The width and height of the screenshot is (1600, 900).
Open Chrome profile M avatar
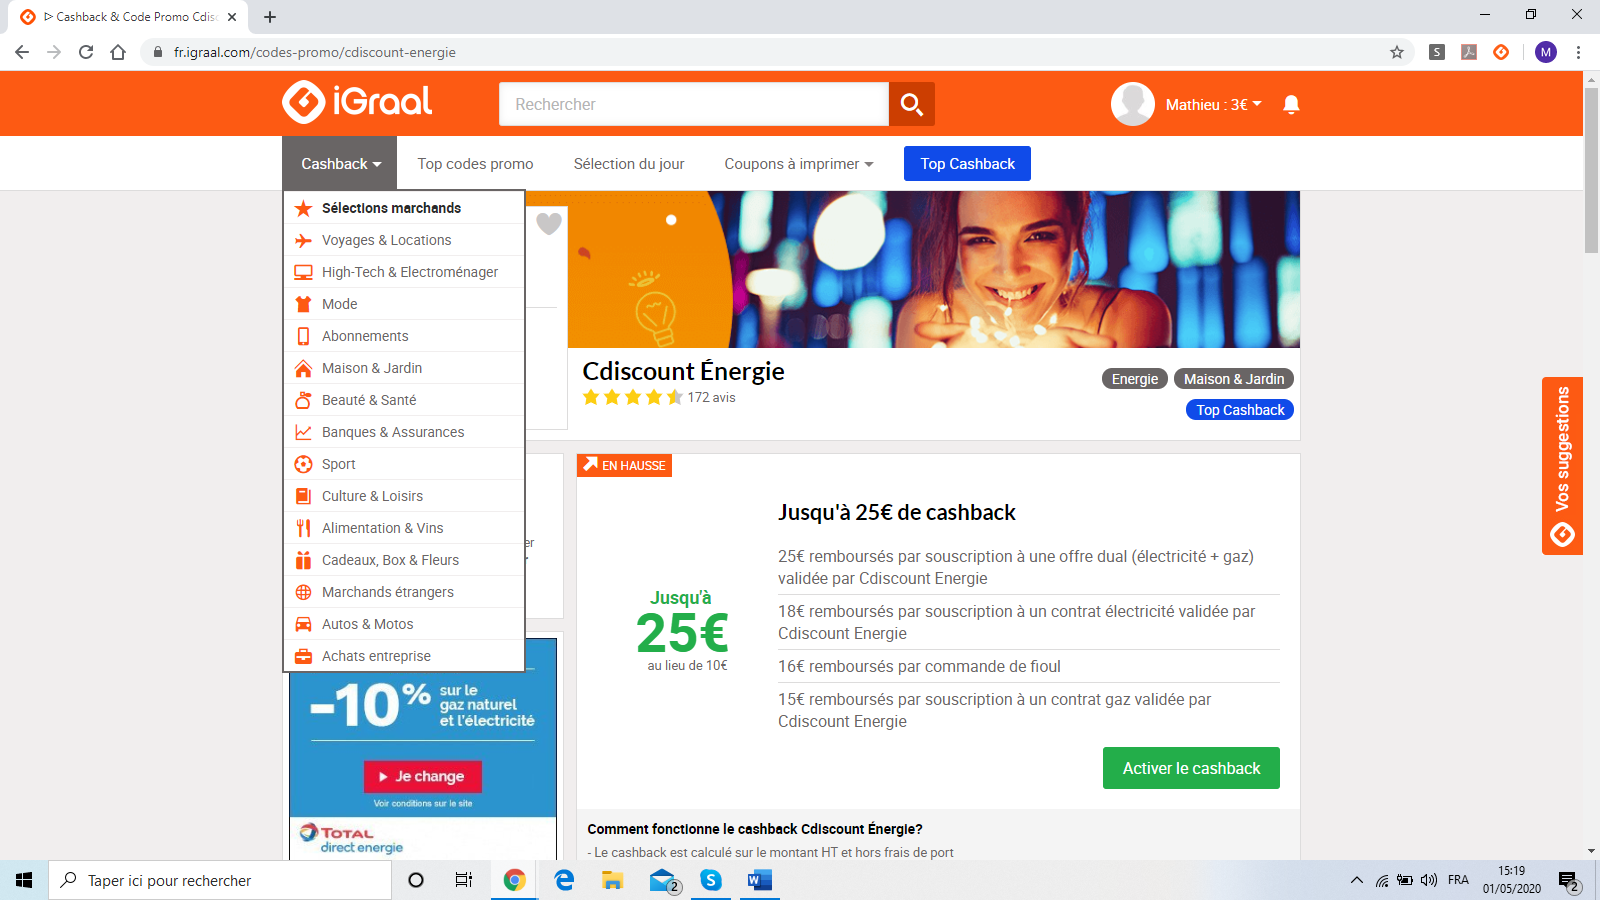coord(1546,52)
